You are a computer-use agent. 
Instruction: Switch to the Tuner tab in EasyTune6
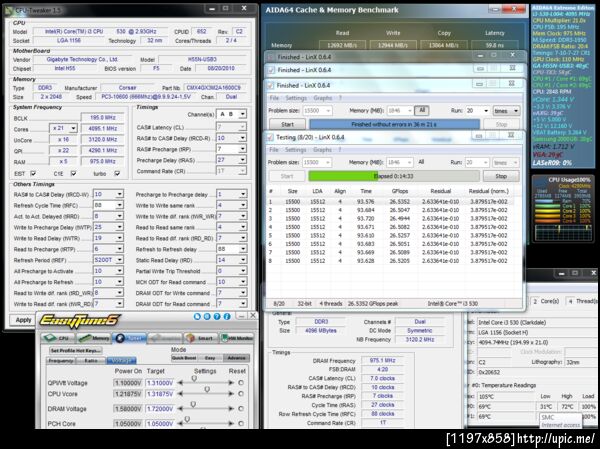(x=129, y=338)
